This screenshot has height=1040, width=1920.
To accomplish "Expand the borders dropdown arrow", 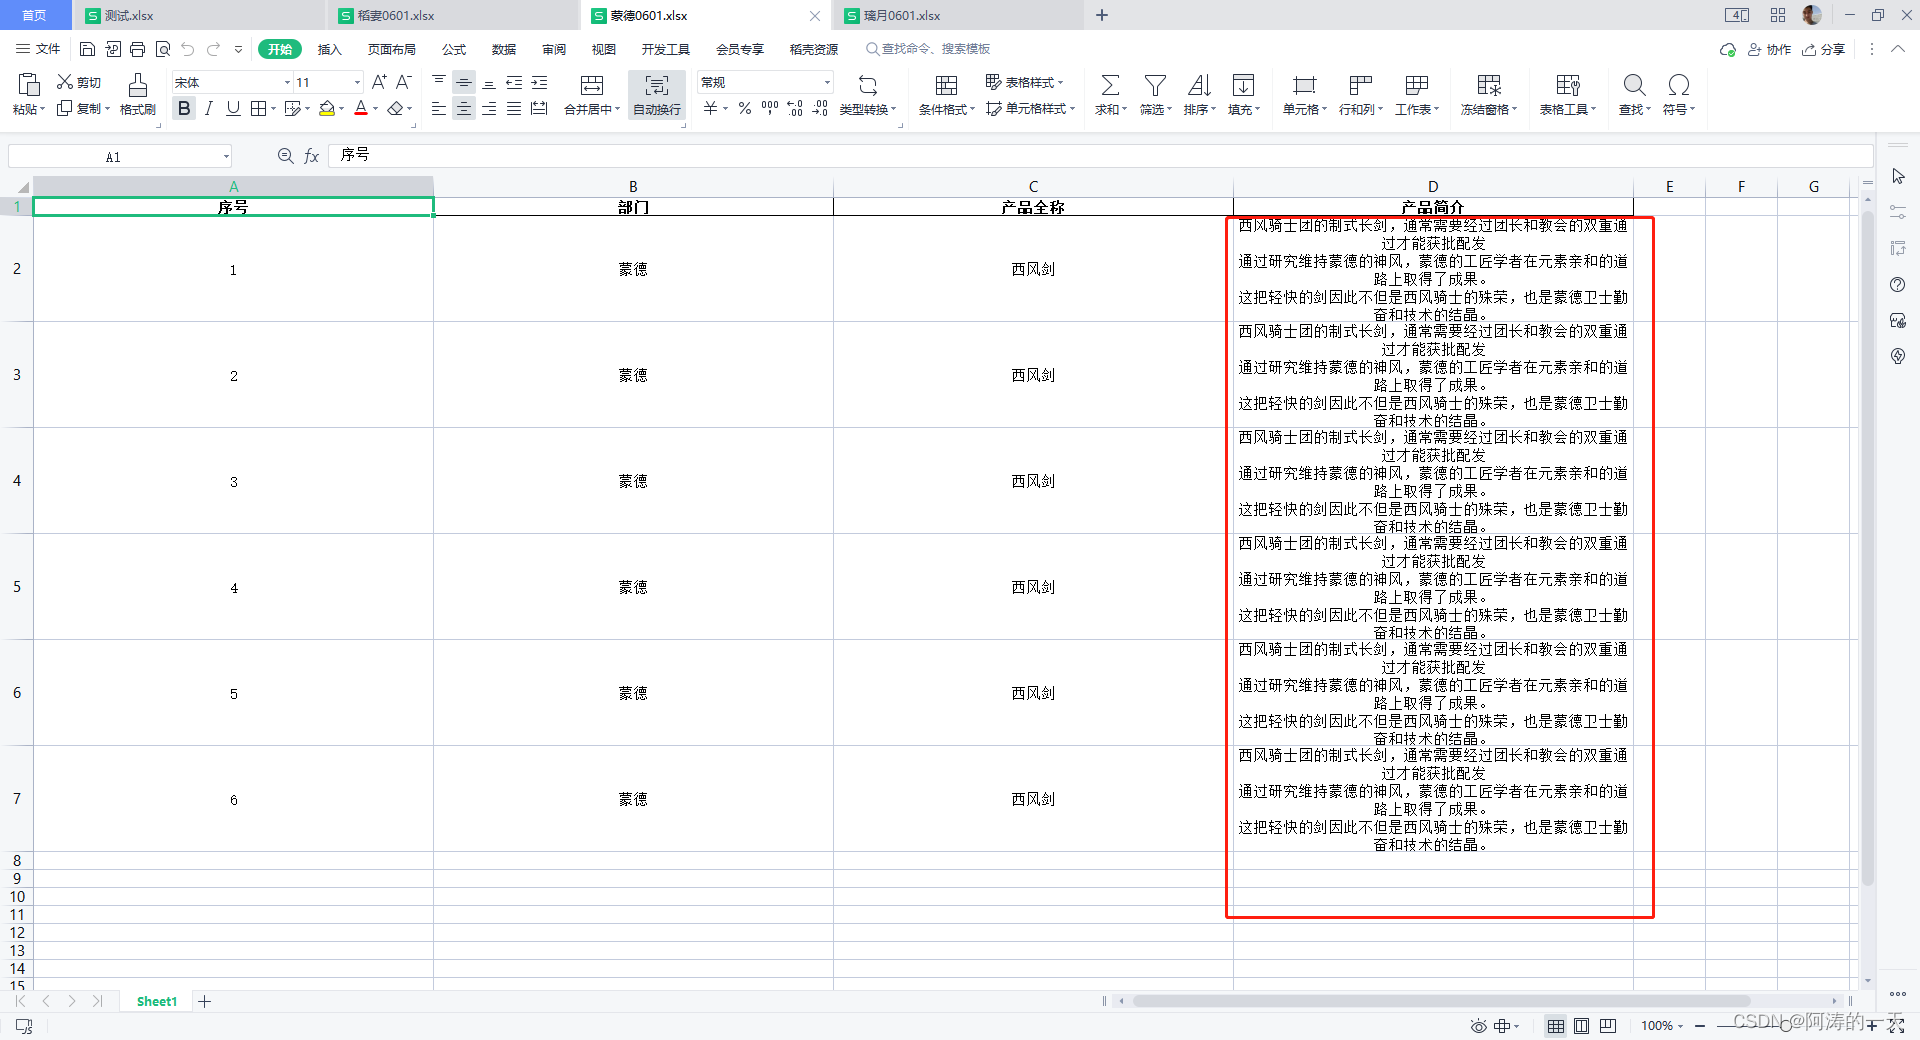I will coord(274,109).
